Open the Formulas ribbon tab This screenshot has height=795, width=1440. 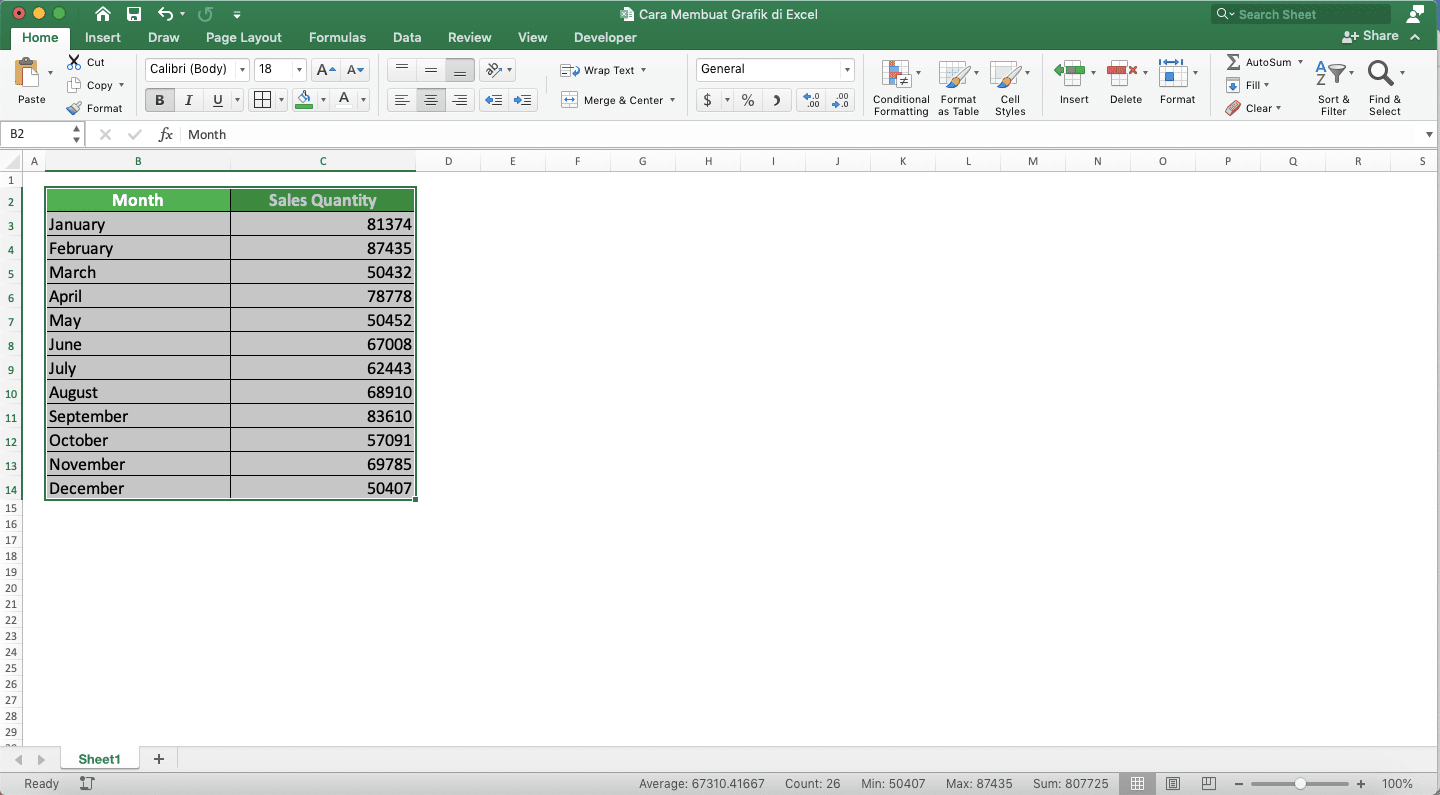(x=337, y=38)
